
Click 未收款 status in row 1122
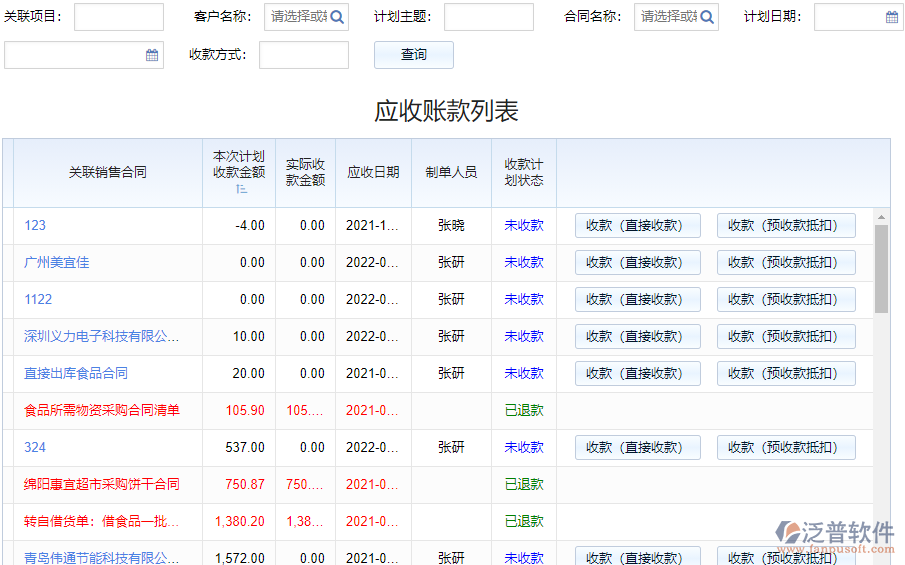(524, 300)
